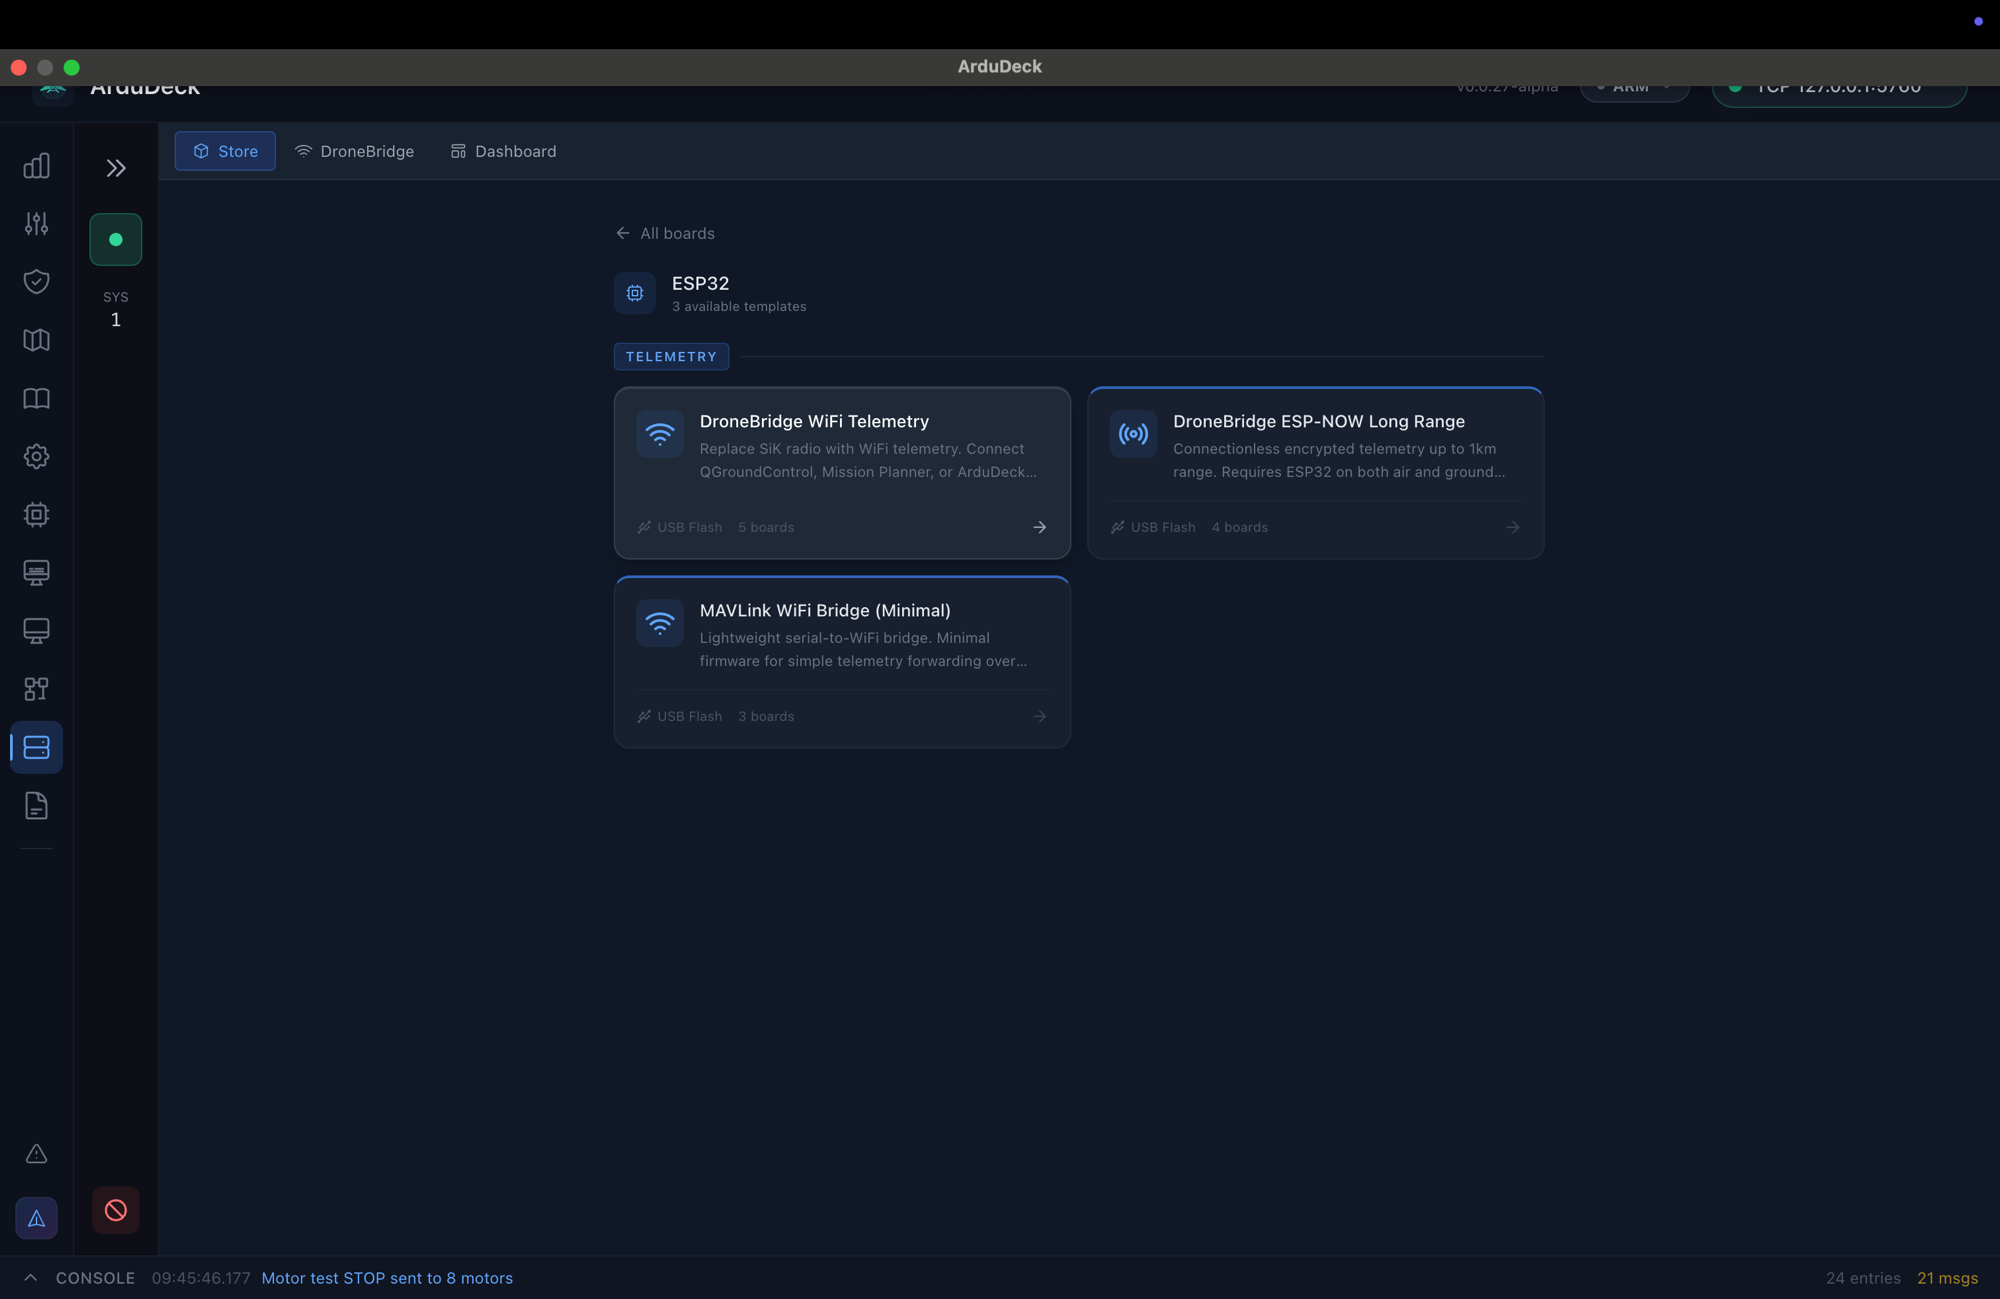Screen dimensions: 2000x1299
Task: Open the bar chart telemetry sidebar icon
Action: pyautogui.click(x=36, y=166)
